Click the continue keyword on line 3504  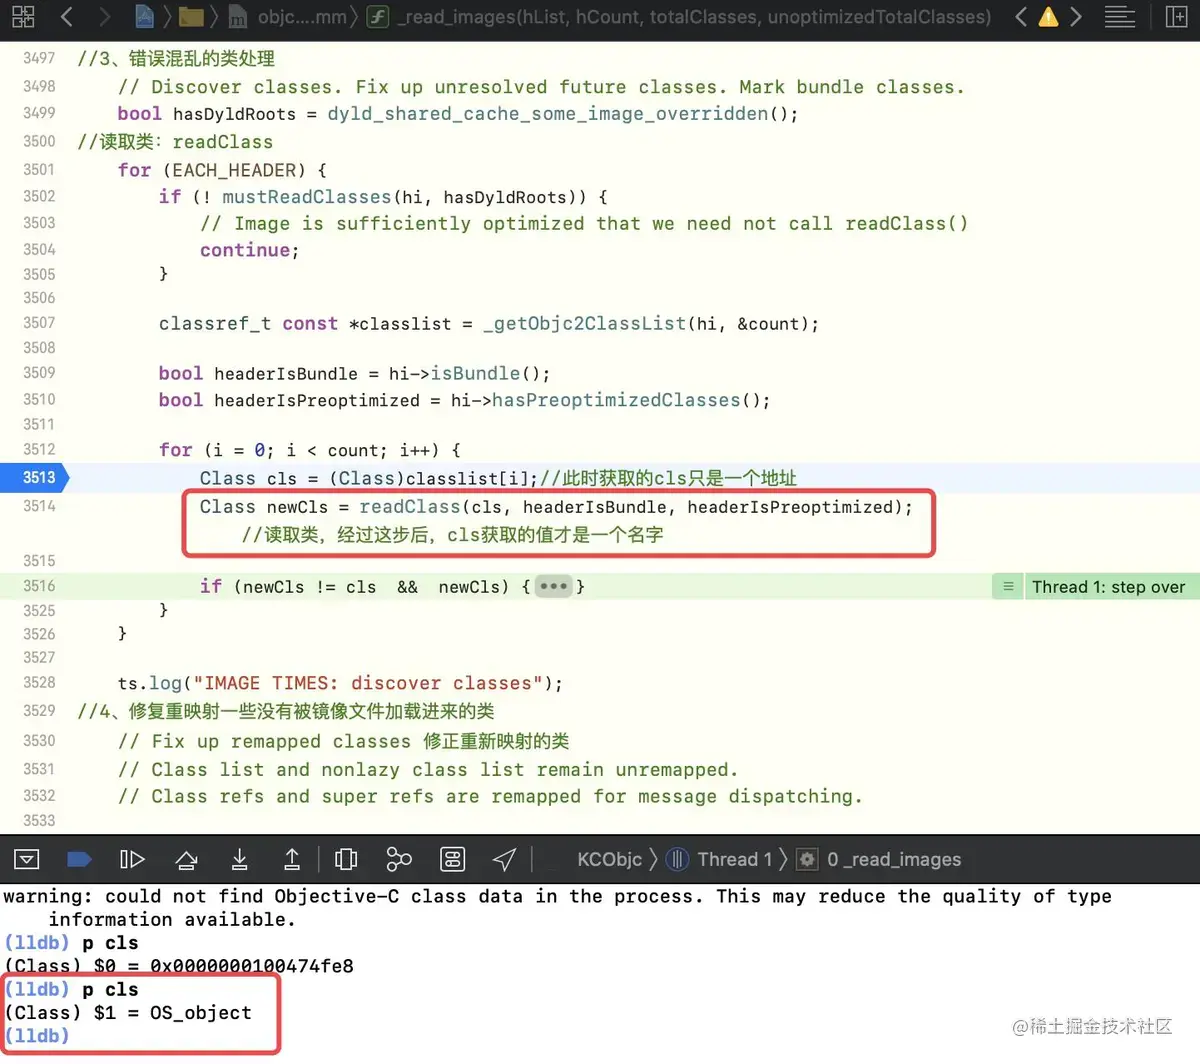tap(245, 250)
